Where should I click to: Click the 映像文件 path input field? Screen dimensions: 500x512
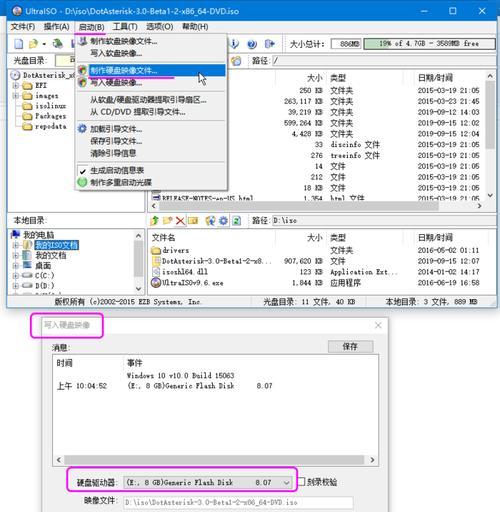pos(238,502)
